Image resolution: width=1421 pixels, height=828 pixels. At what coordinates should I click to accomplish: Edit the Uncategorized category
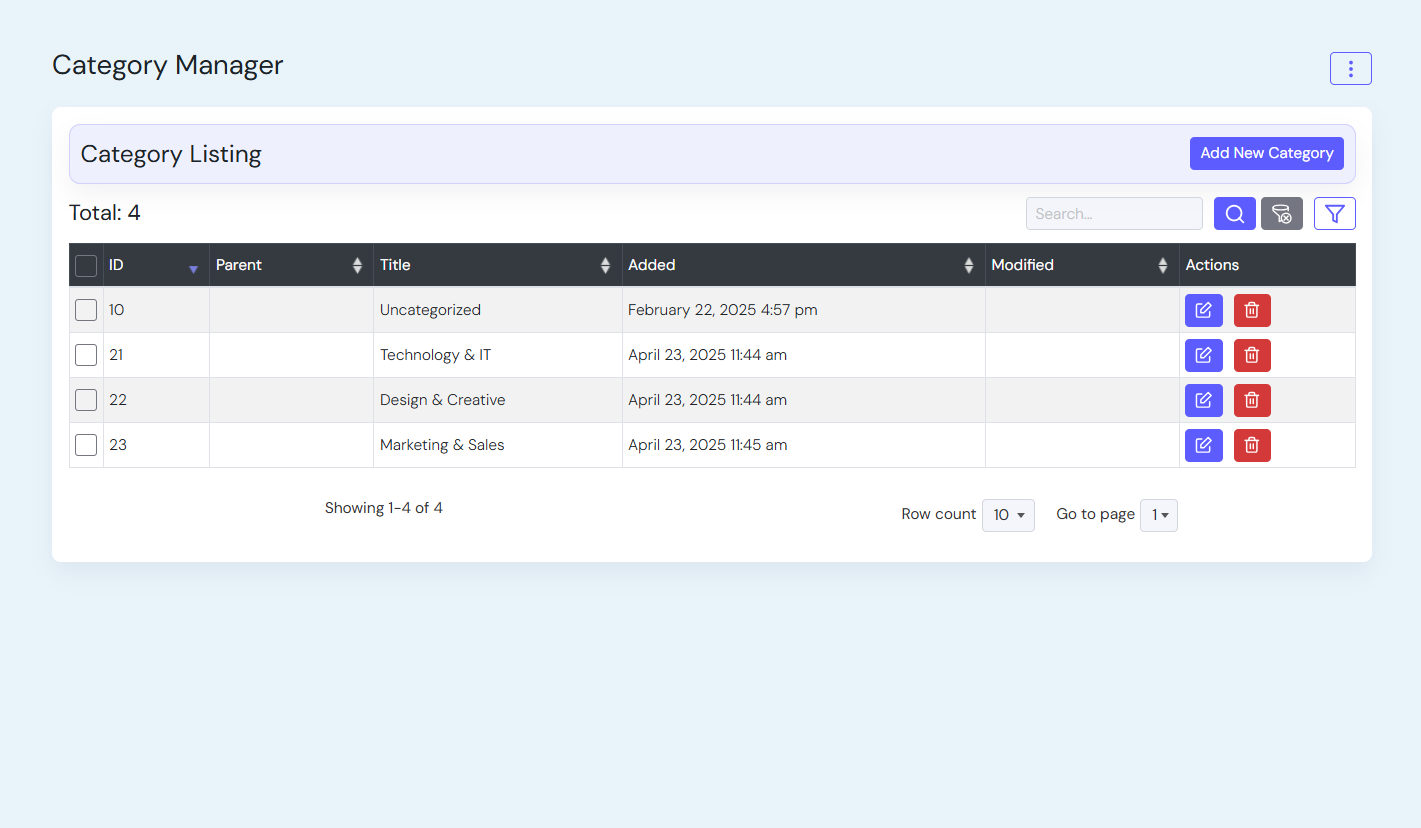(1203, 311)
